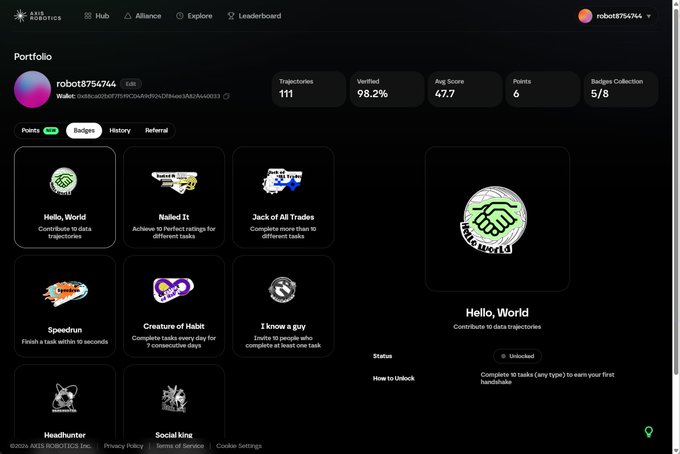Select the I know a guy badge icon

(282, 289)
